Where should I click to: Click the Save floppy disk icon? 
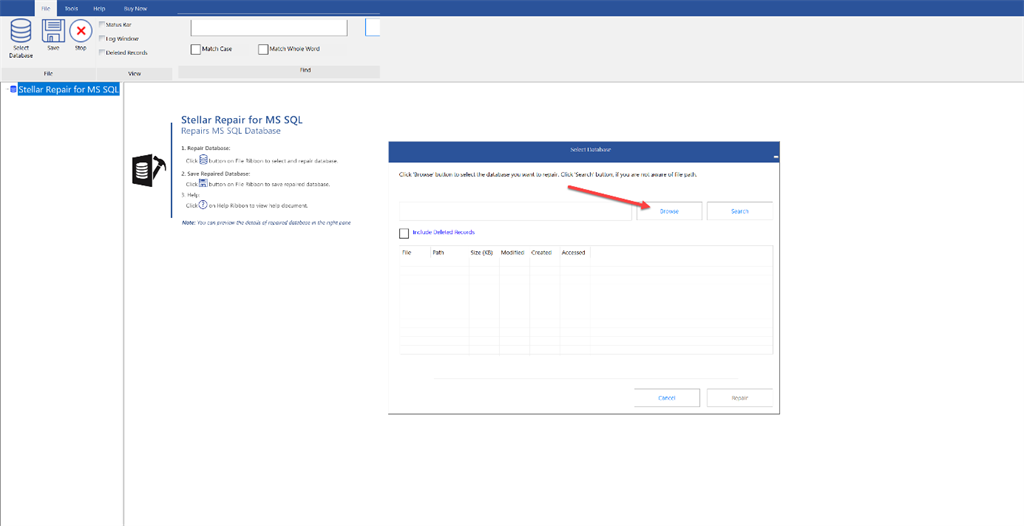(x=53, y=31)
